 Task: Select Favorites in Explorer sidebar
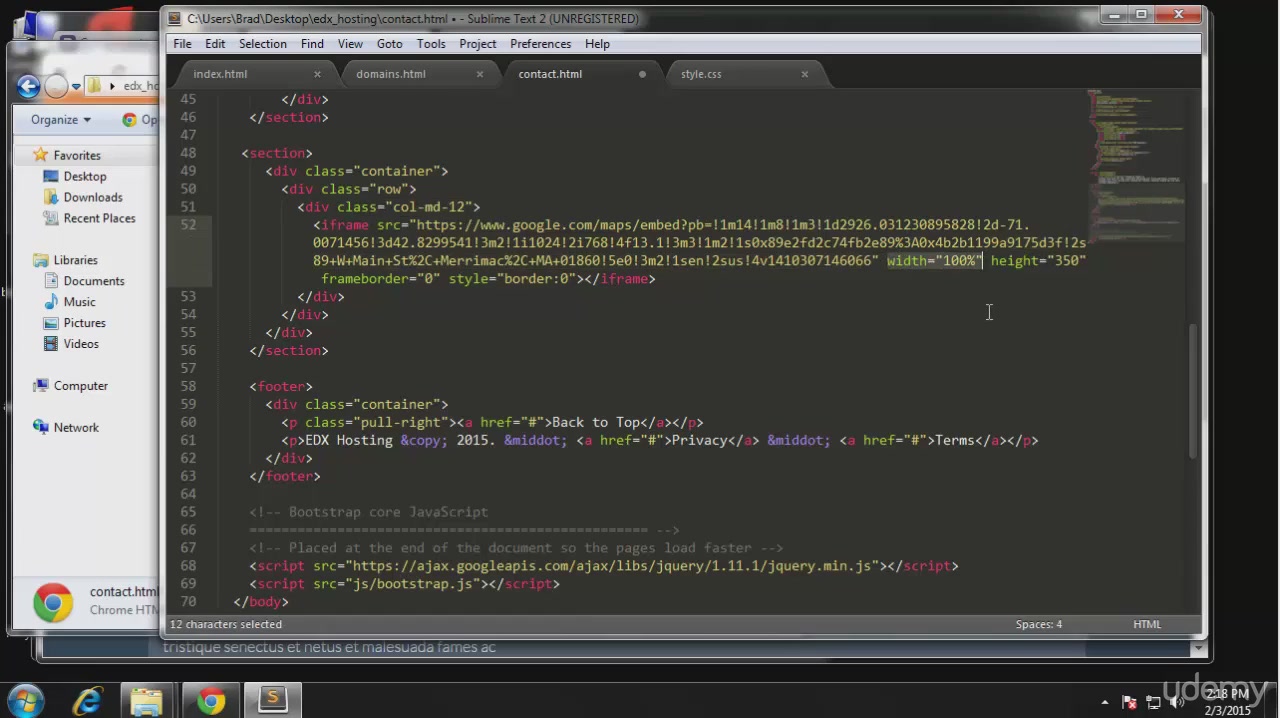pyautogui.click(x=77, y=155)
